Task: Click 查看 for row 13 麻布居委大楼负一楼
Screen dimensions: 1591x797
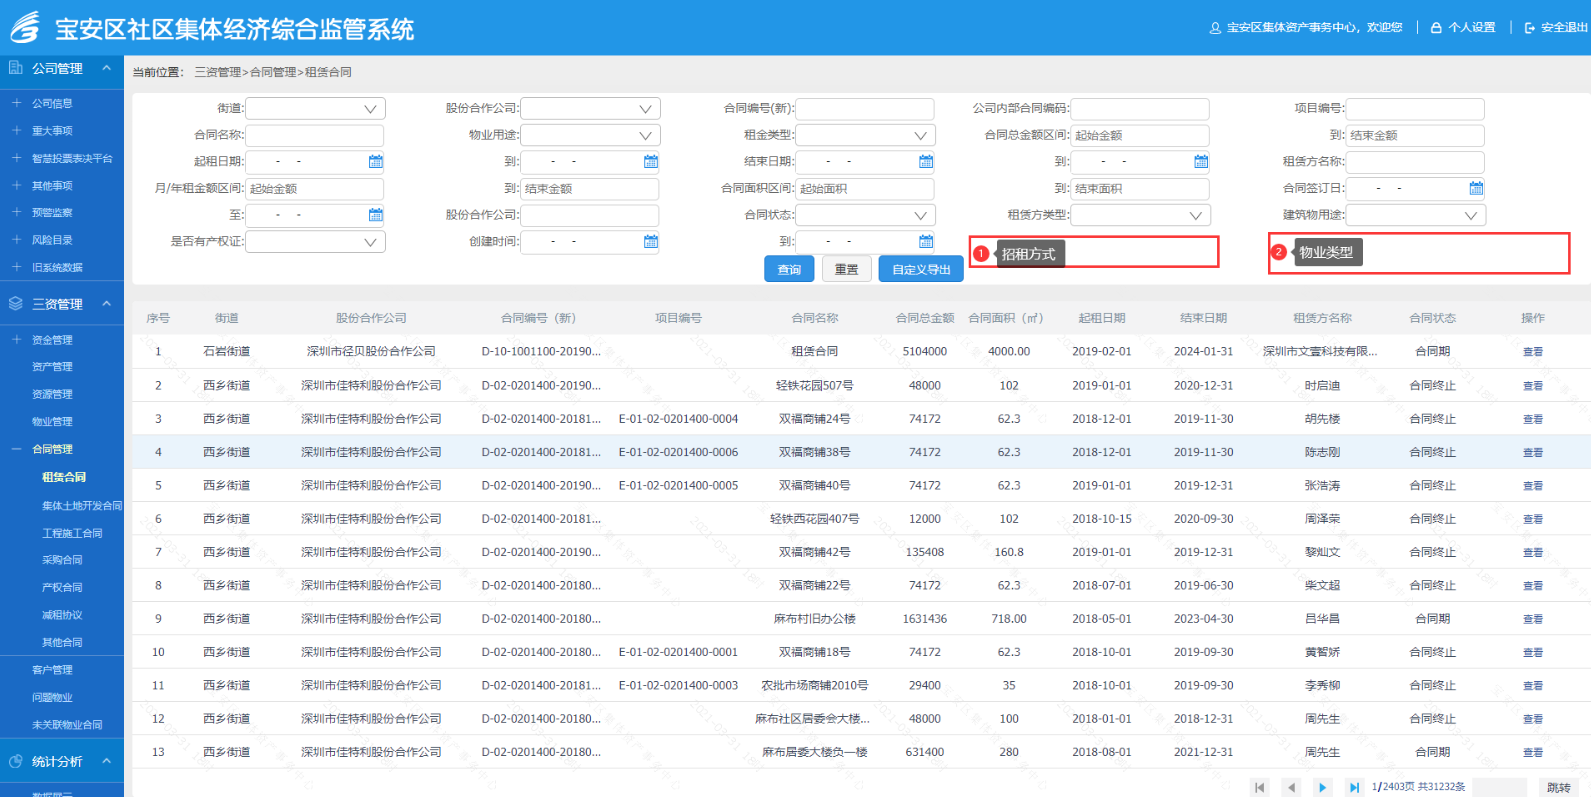Action: [1532, 752]
